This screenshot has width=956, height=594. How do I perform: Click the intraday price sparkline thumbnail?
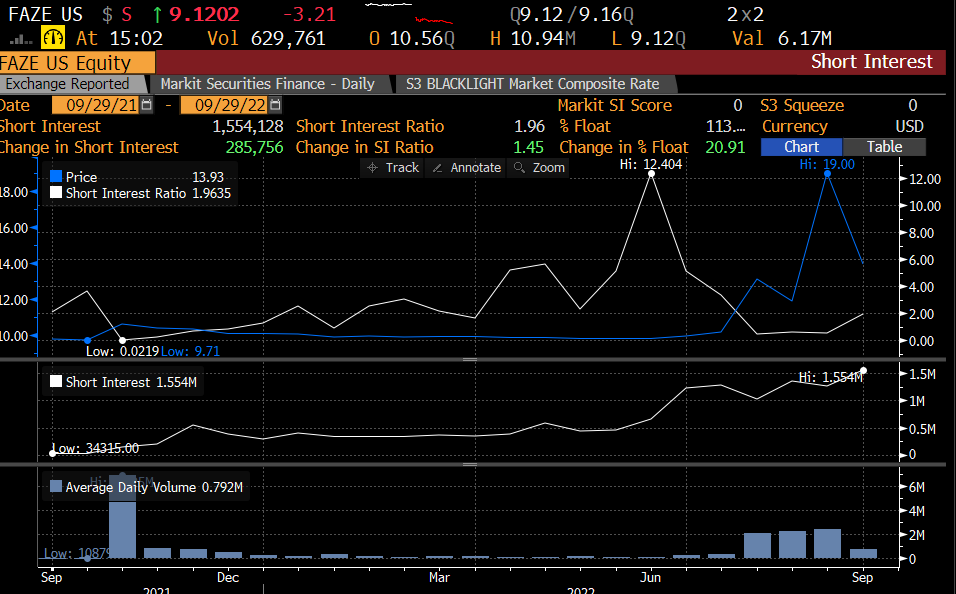click(408, 13)
